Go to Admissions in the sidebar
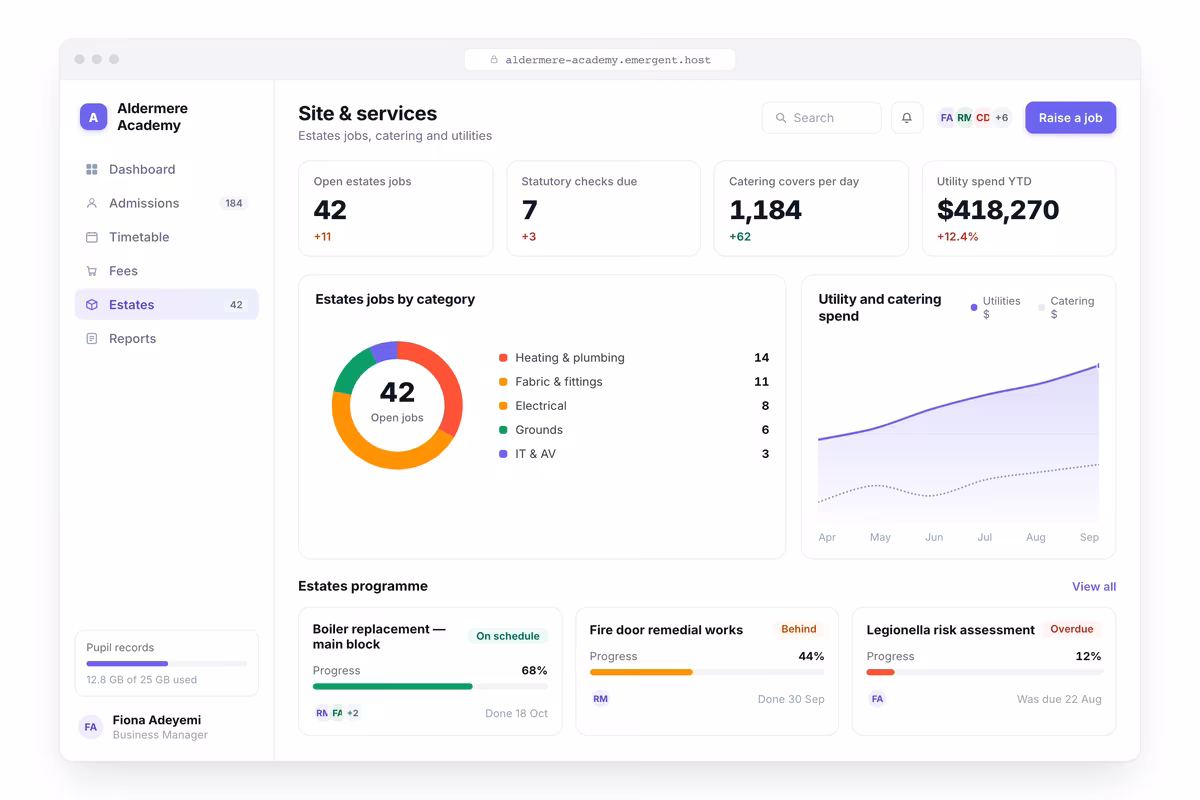The width and height of the screenshot is (1200, 800). [x=167, y=203]
